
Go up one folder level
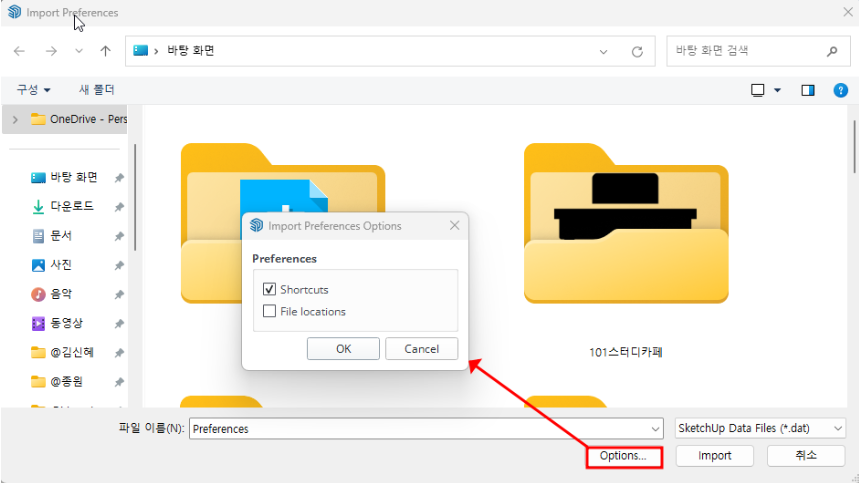(x=105, y=51)
